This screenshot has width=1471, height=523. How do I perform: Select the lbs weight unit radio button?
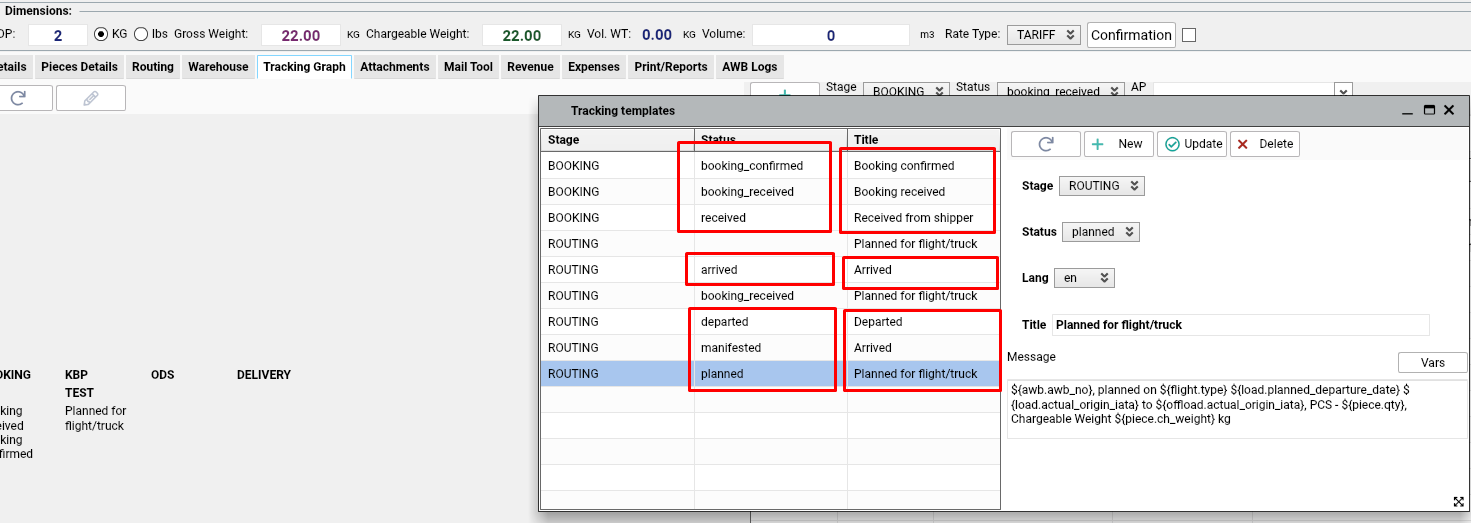tap(141, 34)
